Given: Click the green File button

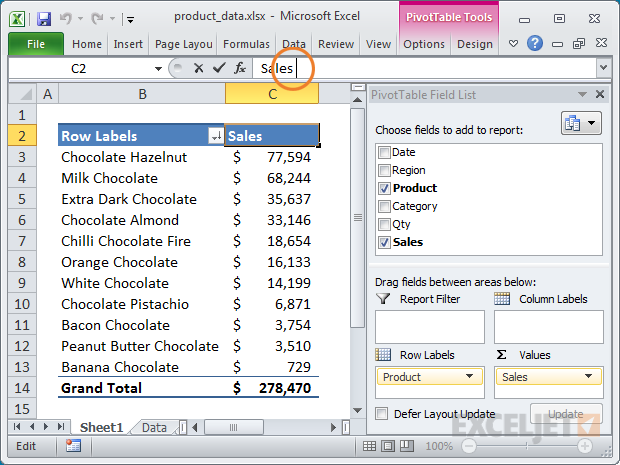Looking at the screenshot, I should pyautogui.click(x=36, y=44).
